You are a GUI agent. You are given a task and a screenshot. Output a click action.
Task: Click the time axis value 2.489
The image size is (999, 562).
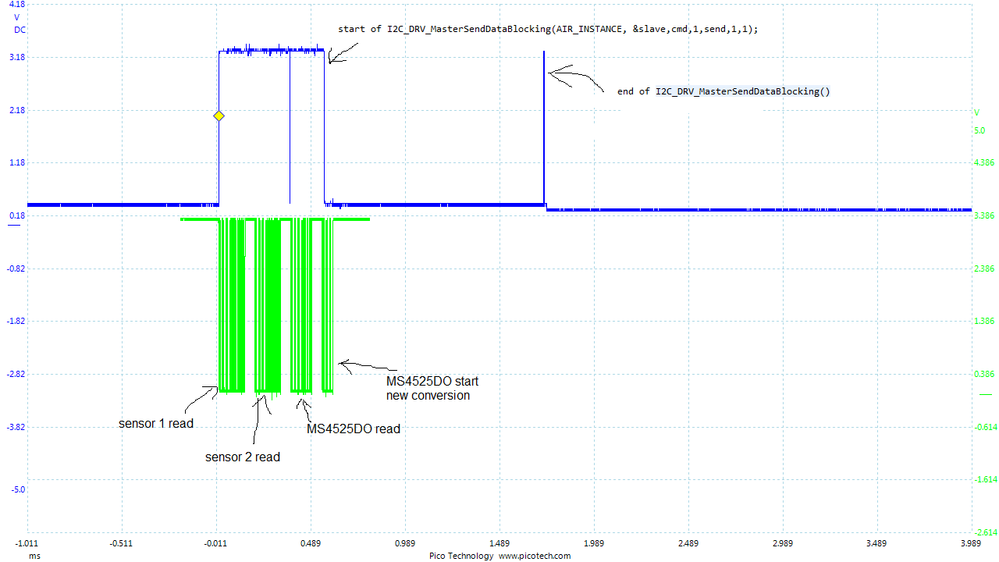click(x=687, y=544)
